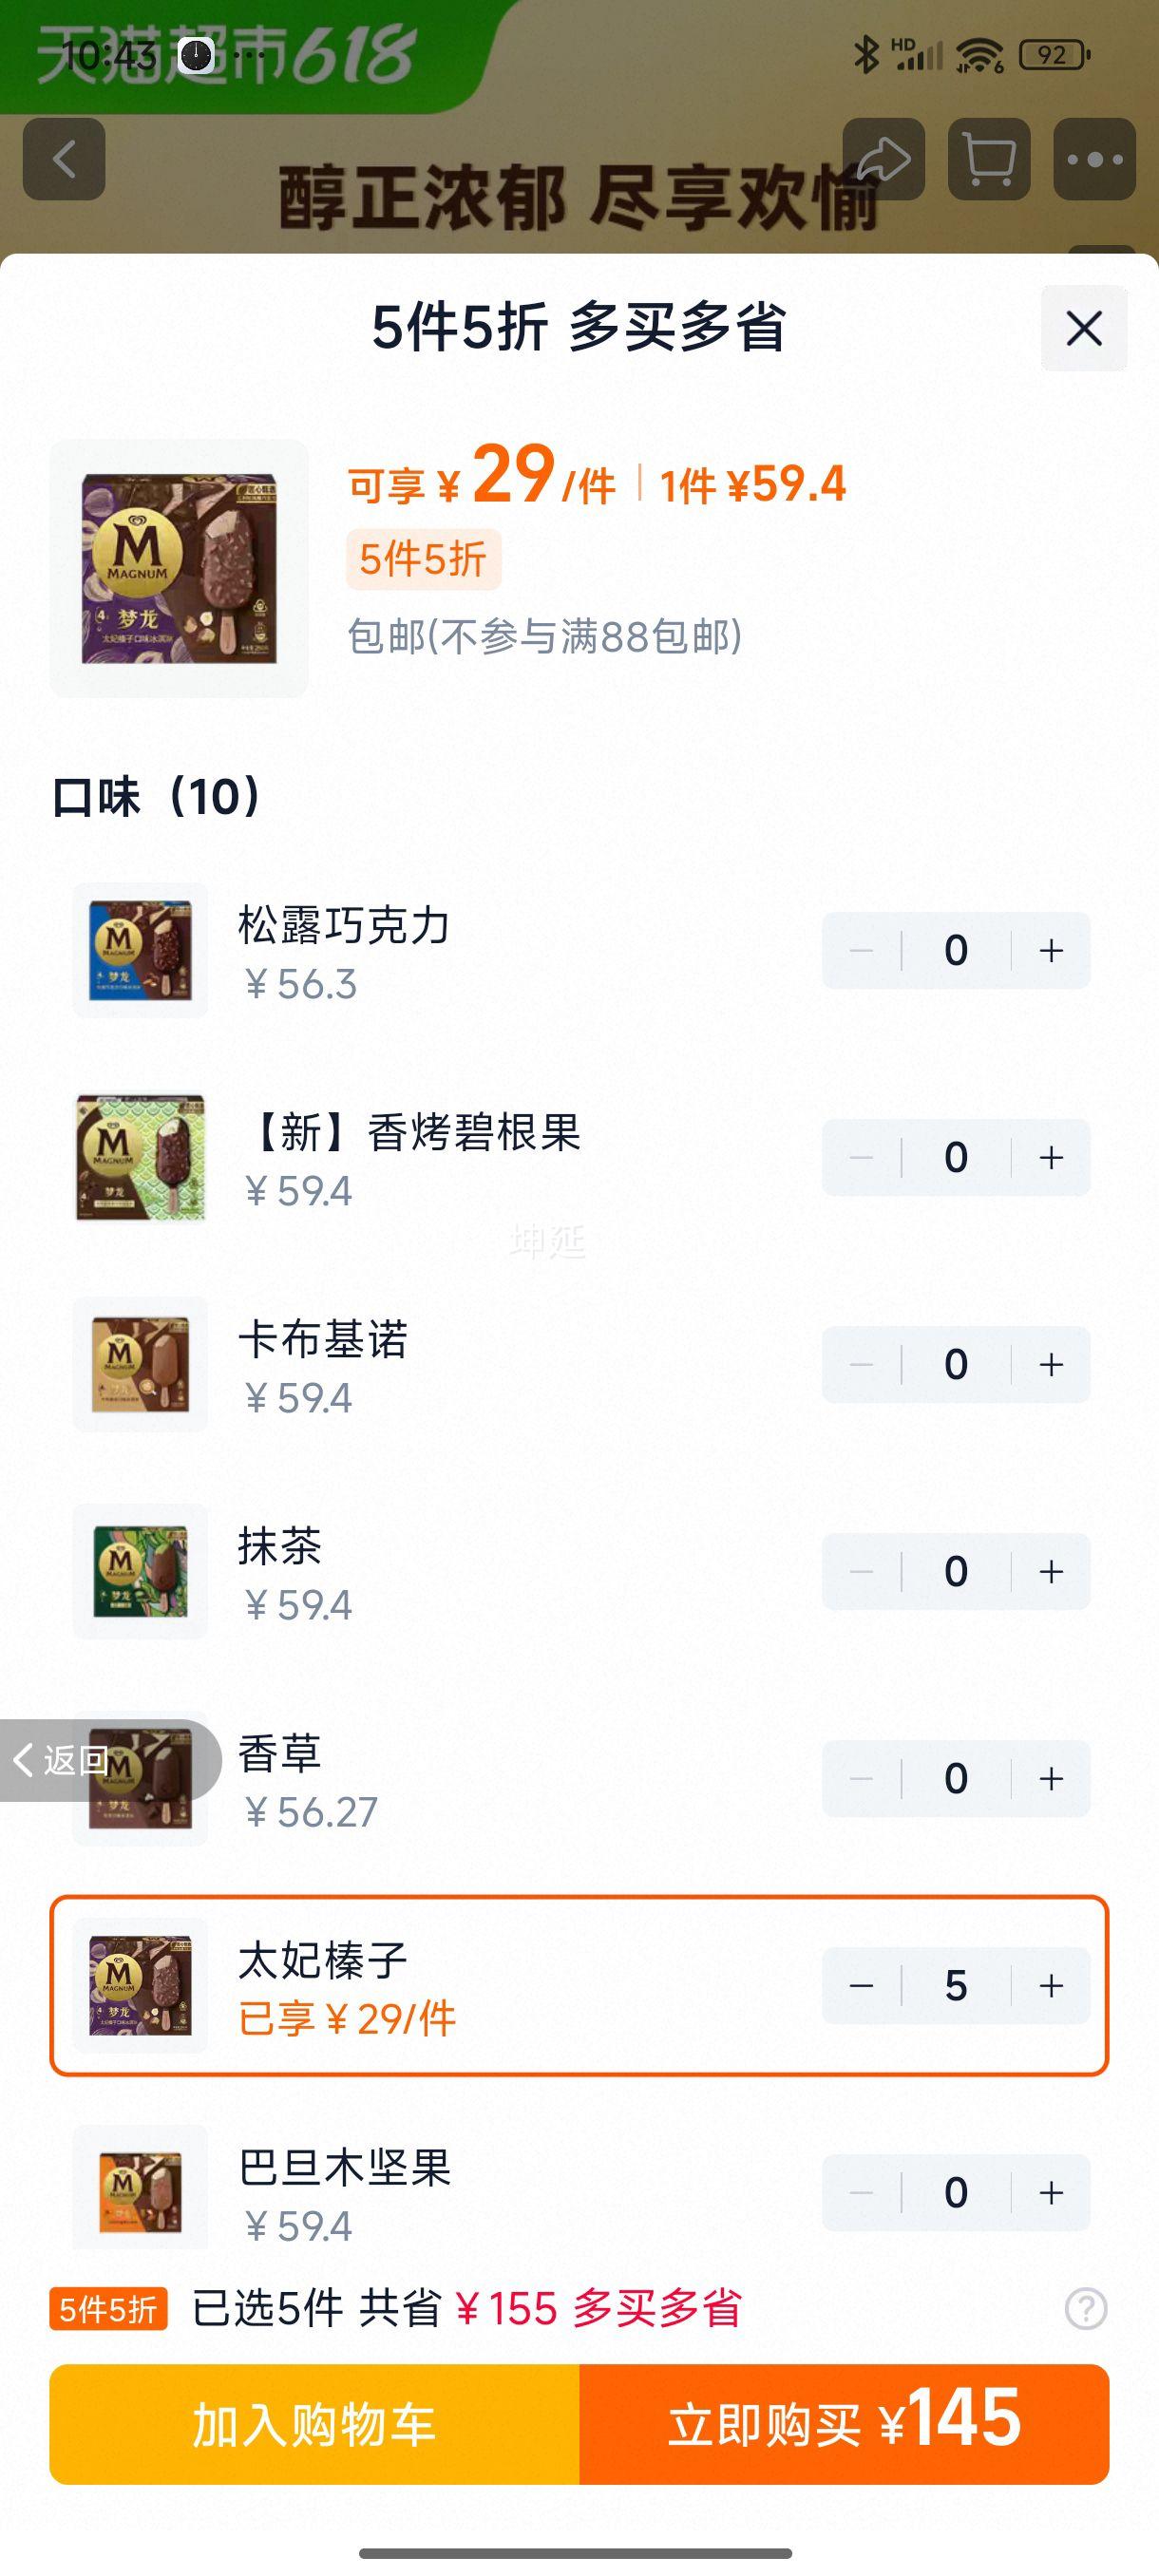Open the main Magnum product thumbnail
The height and width of the screenshot is (2576, 1159).
179,568
